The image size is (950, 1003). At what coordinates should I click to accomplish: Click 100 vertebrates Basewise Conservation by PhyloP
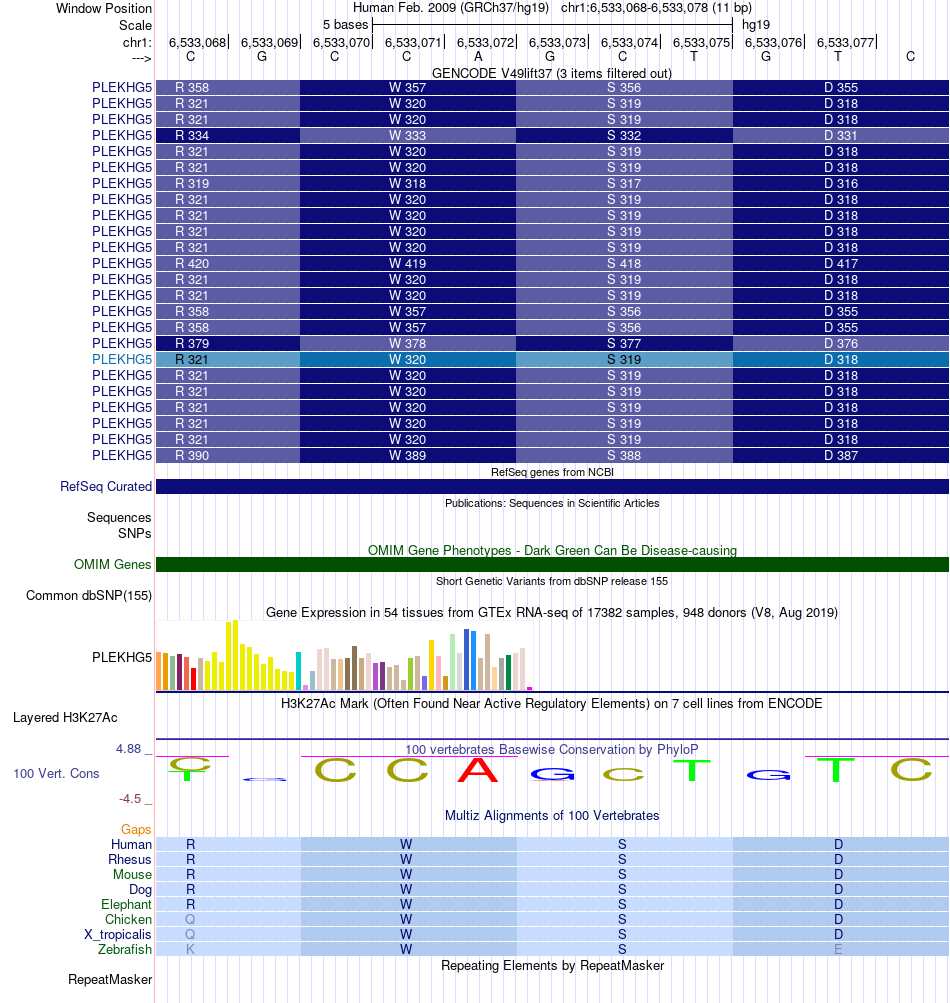coord(552,749)
